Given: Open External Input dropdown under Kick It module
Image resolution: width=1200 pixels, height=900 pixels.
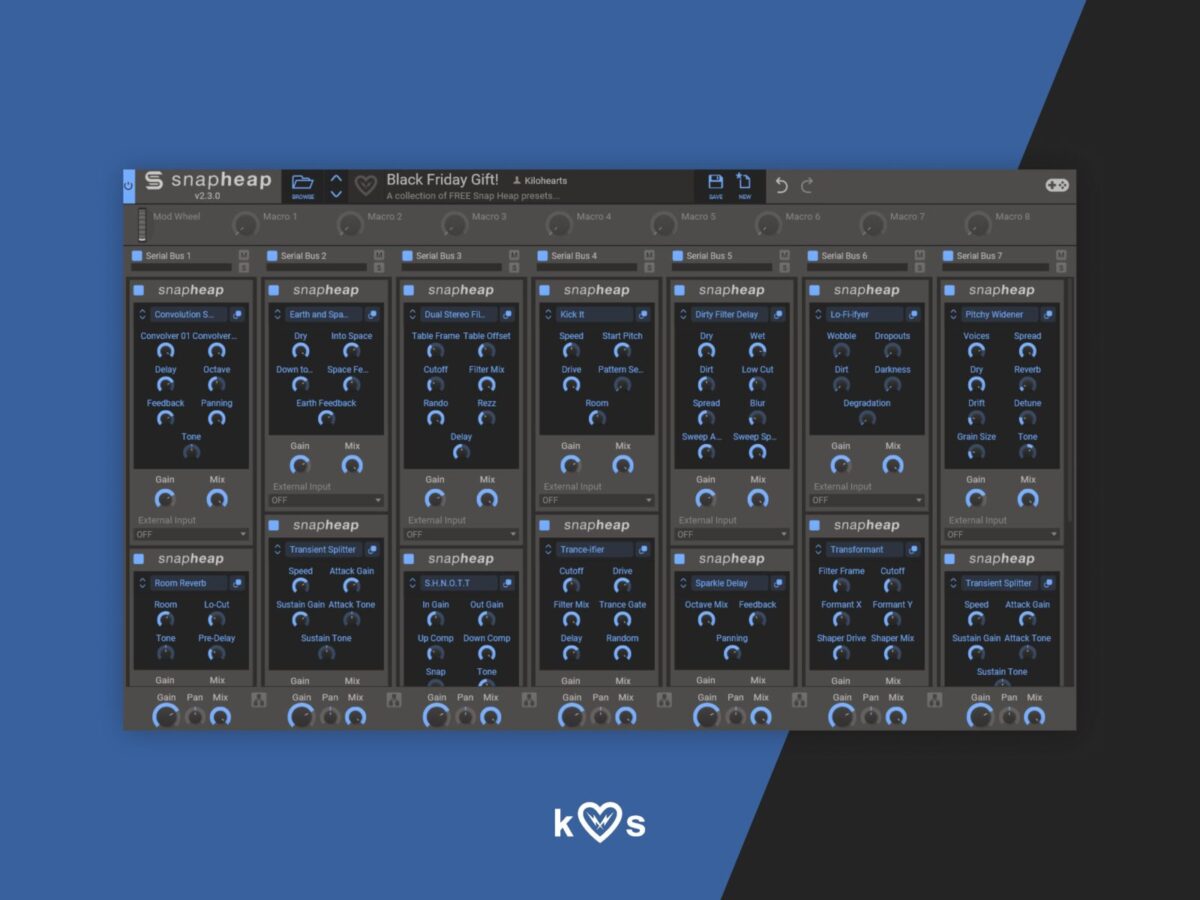Looking at the screenshot, I should tap(598, 500).
